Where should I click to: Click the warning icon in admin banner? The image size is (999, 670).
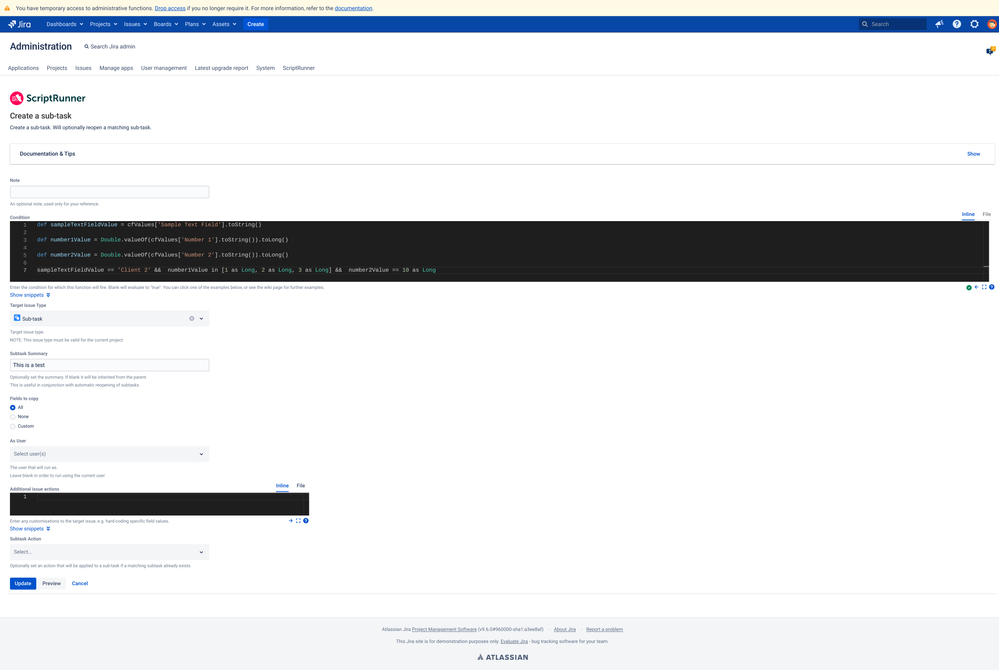click(7, 8)
